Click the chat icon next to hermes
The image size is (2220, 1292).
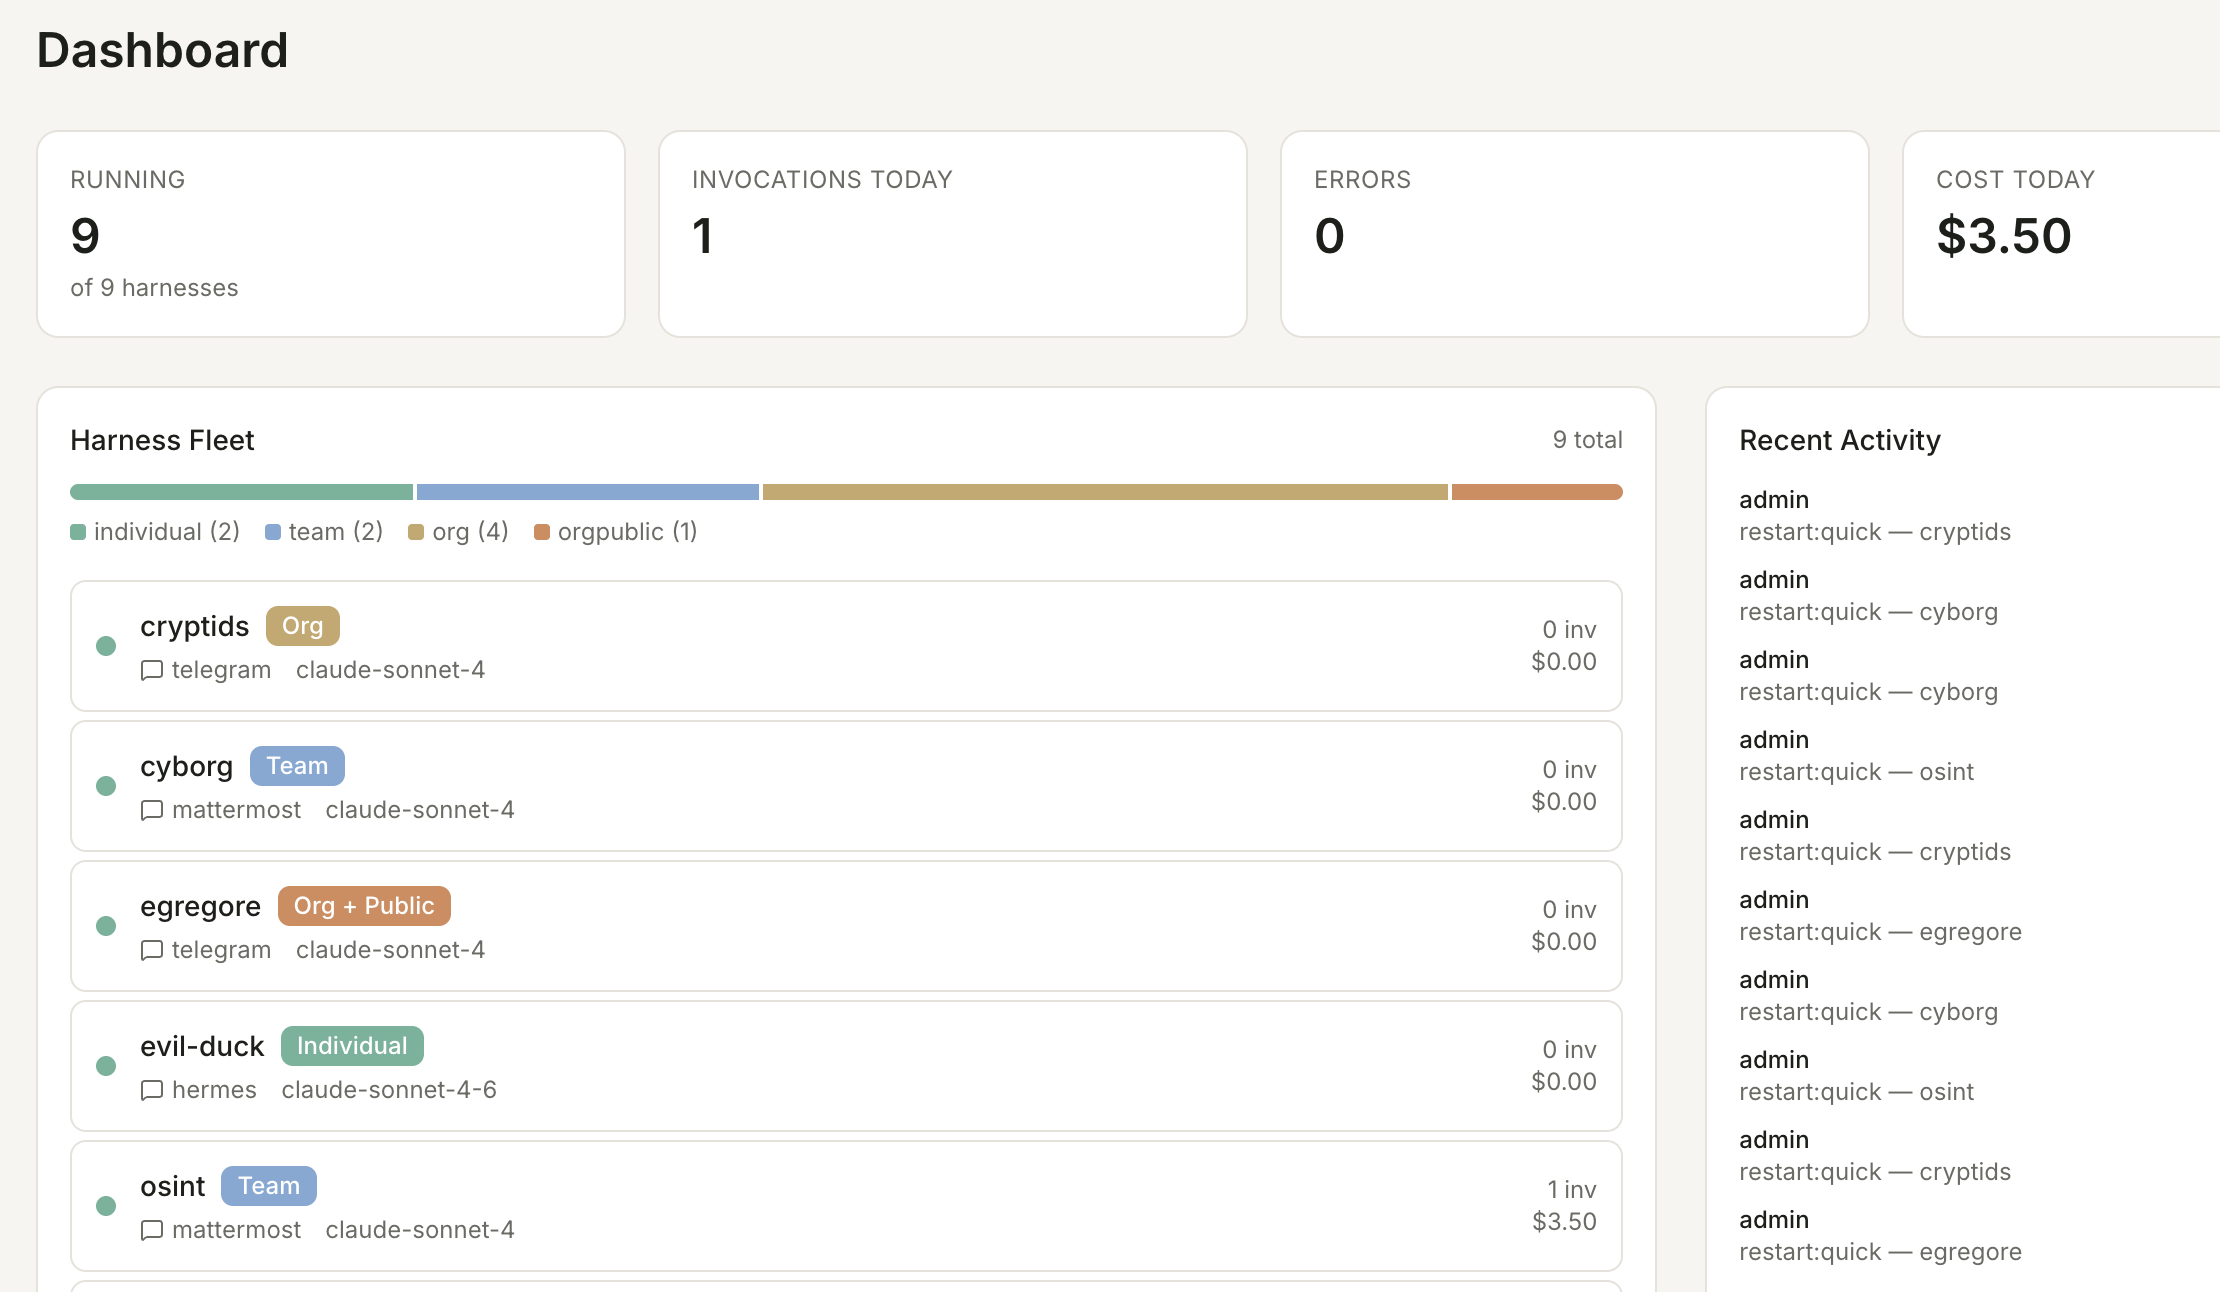click(x=152, y=1090)
